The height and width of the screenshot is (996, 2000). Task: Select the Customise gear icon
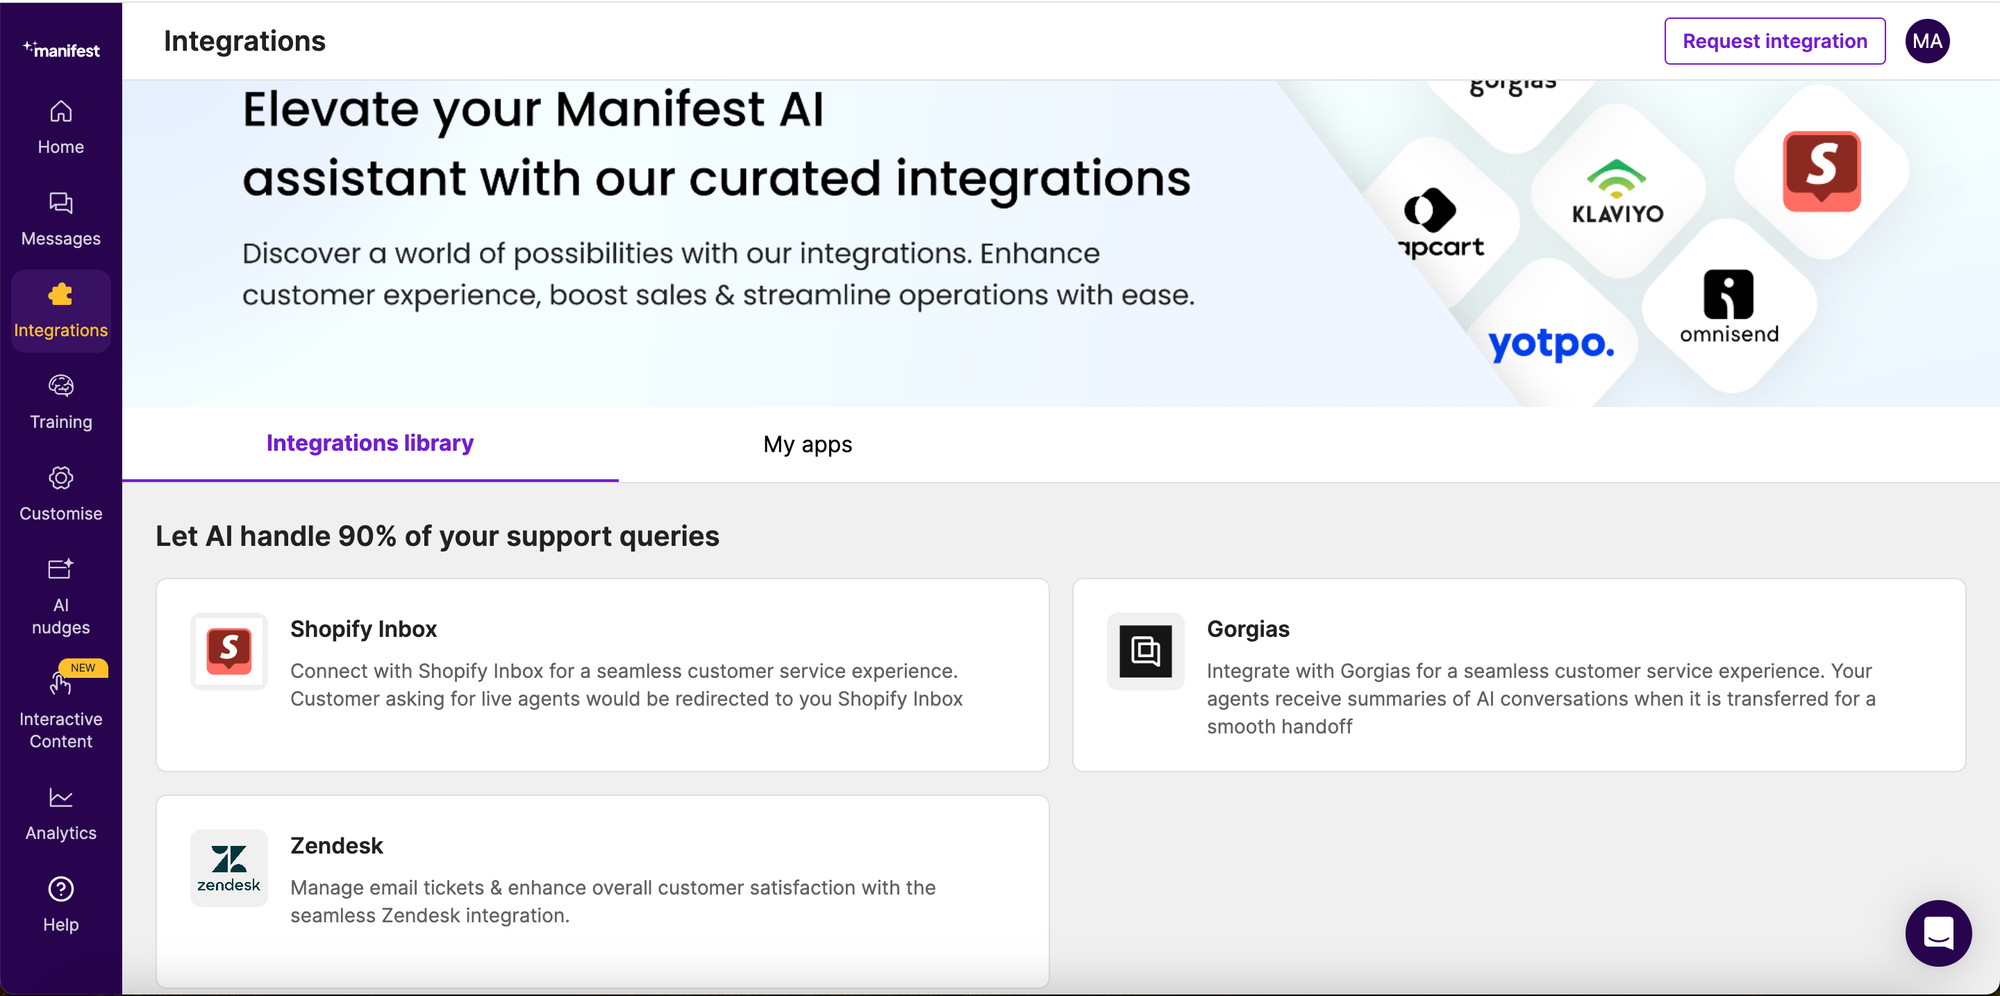point(60,479)
